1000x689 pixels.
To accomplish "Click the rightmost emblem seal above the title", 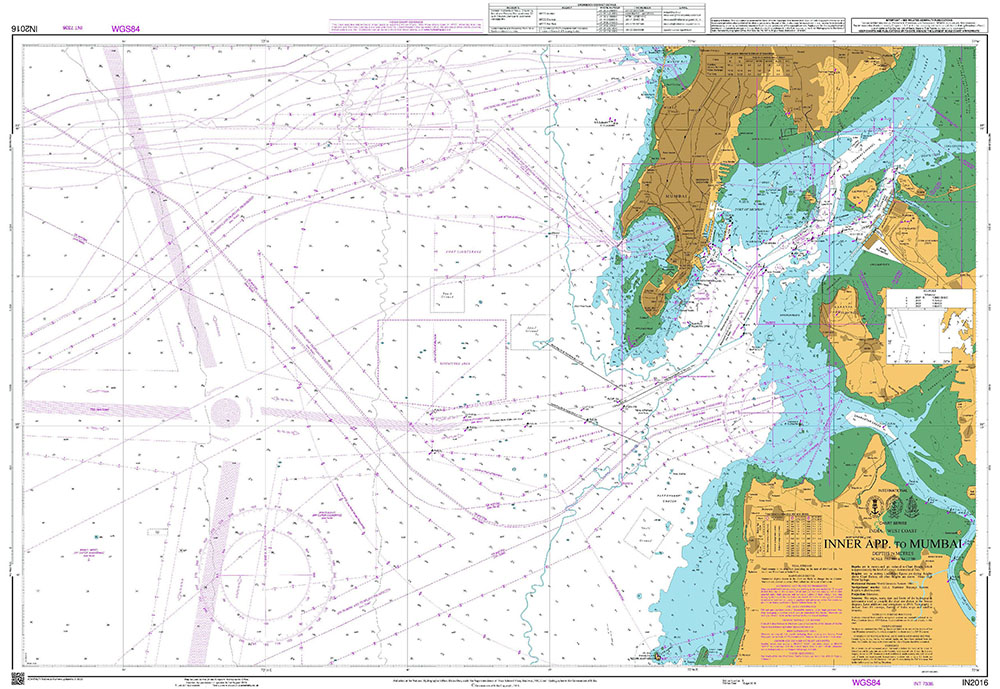I will point(913,506).
